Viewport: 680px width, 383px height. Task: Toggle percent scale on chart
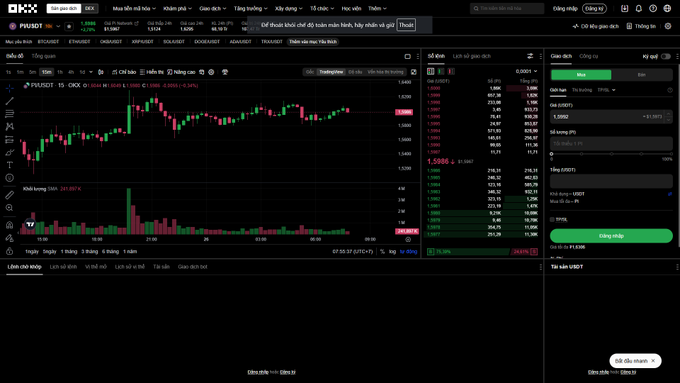coord(382,252)
